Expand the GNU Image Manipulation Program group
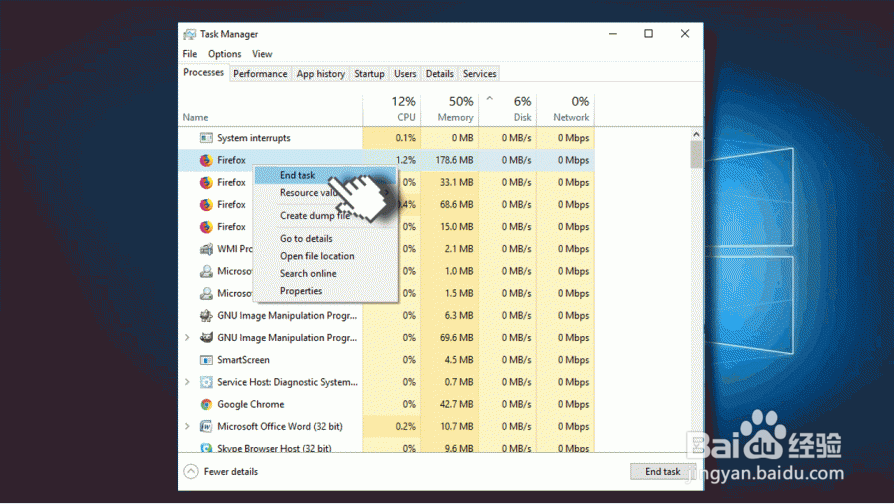Viewport: 894px width, 504px height. coord(187,338)
